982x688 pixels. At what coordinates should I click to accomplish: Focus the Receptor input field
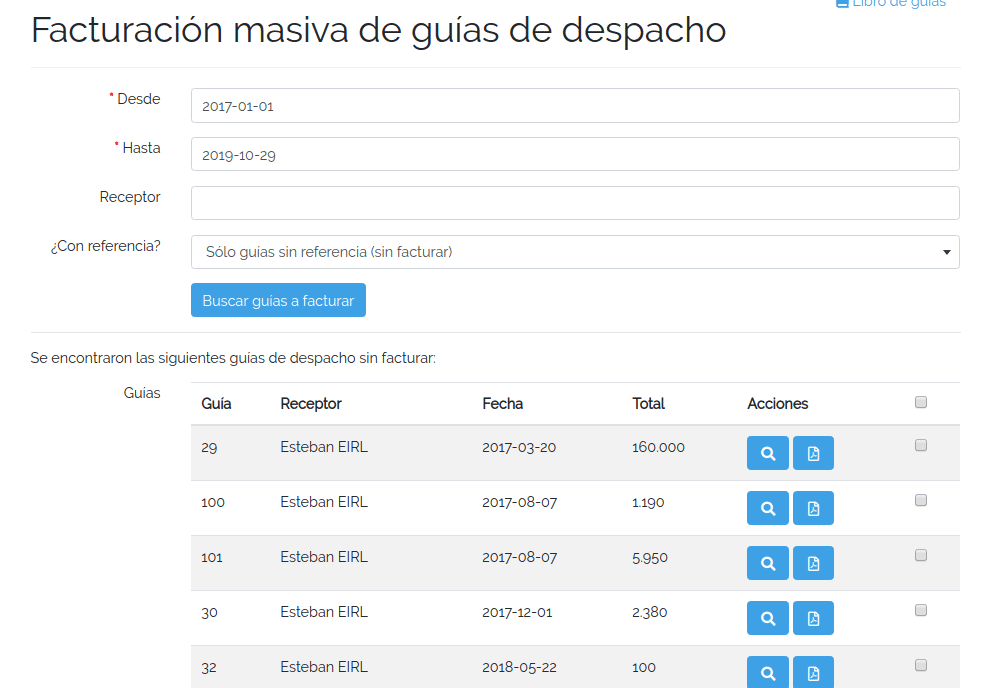(x=575, y=202)
